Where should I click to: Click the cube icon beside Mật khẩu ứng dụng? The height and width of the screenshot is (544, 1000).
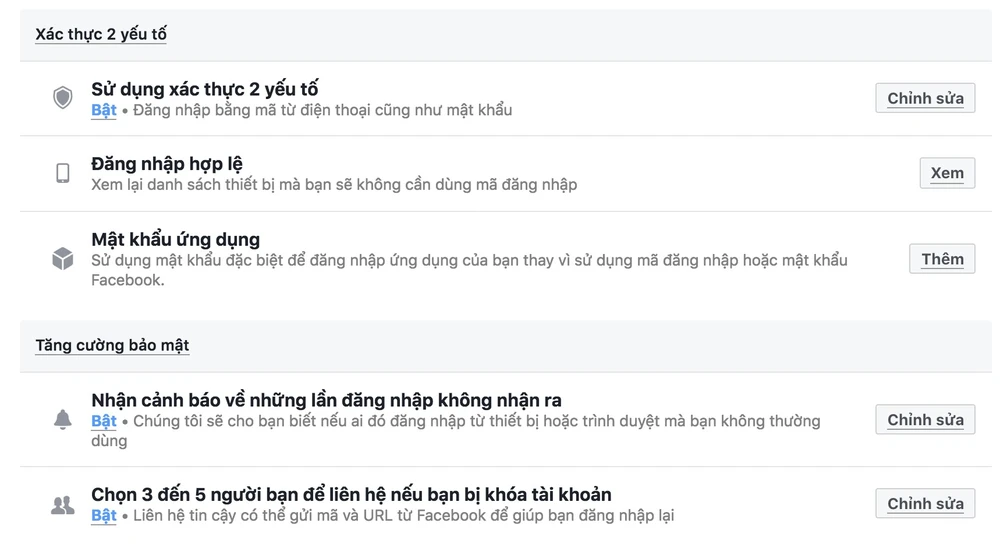pos(63,259)
